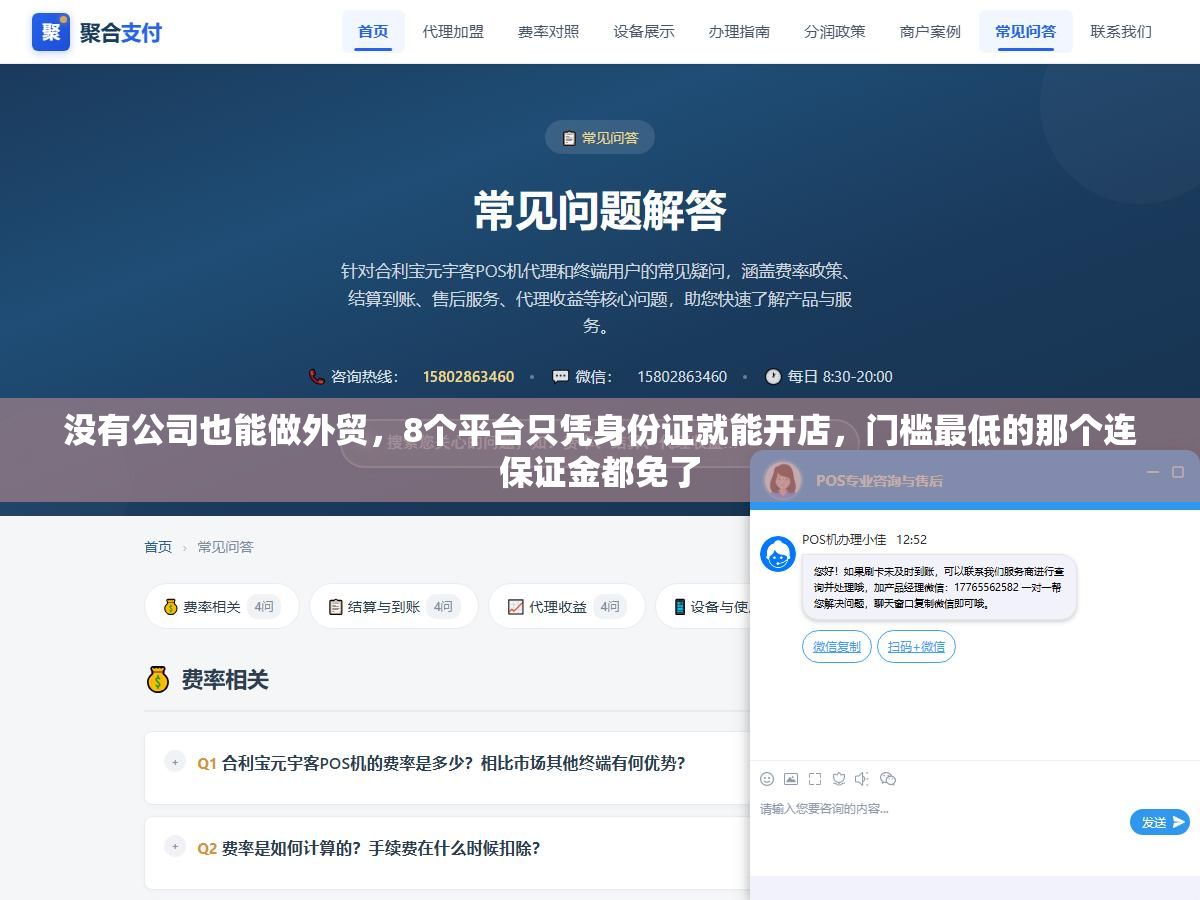Open emoji picker in chat toolbar

pyautogui.click(x=767, y=779)
